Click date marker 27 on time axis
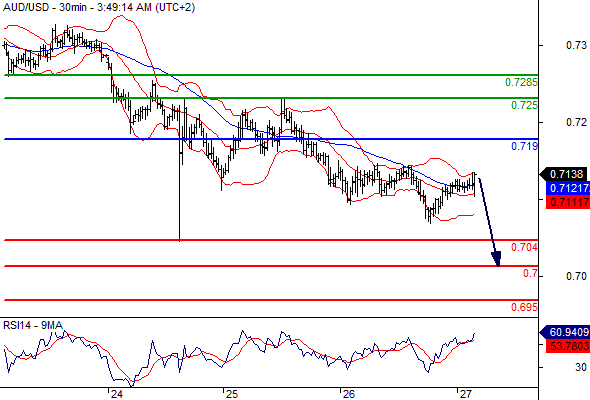 tap(465, 394)
